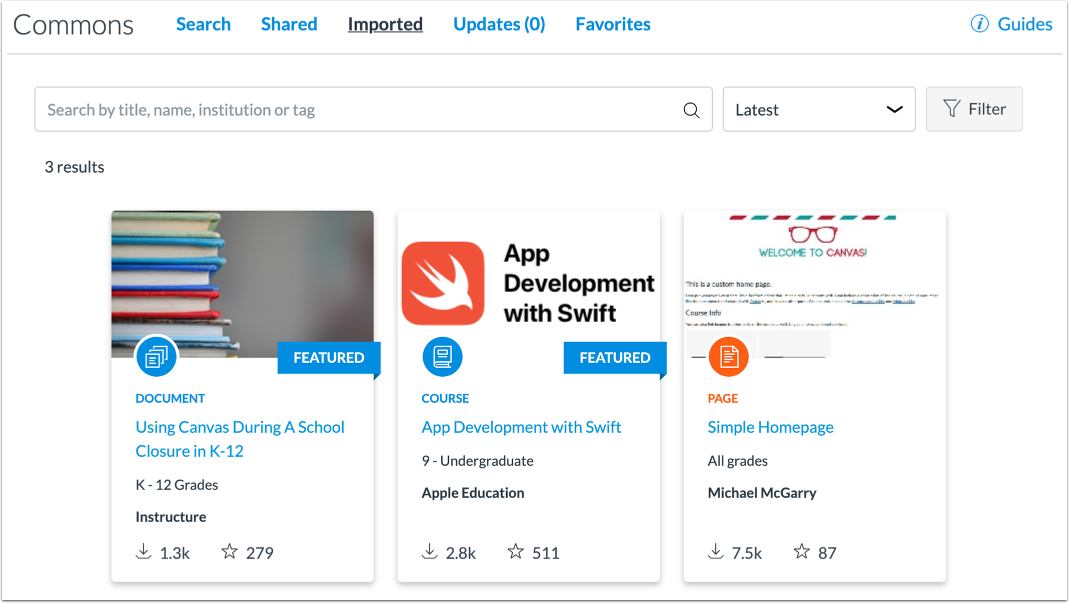Image resolution: width=1069 pixels, height=603 pixels.
Task: Favorite the App Development with Swift resource
Action: (516, 551)
